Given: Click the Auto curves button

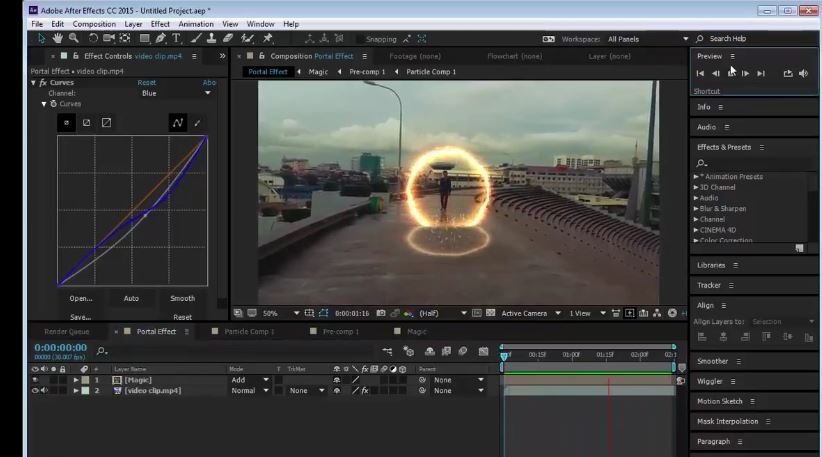Looking at the screenshot, I should click(x=131, y=298).
